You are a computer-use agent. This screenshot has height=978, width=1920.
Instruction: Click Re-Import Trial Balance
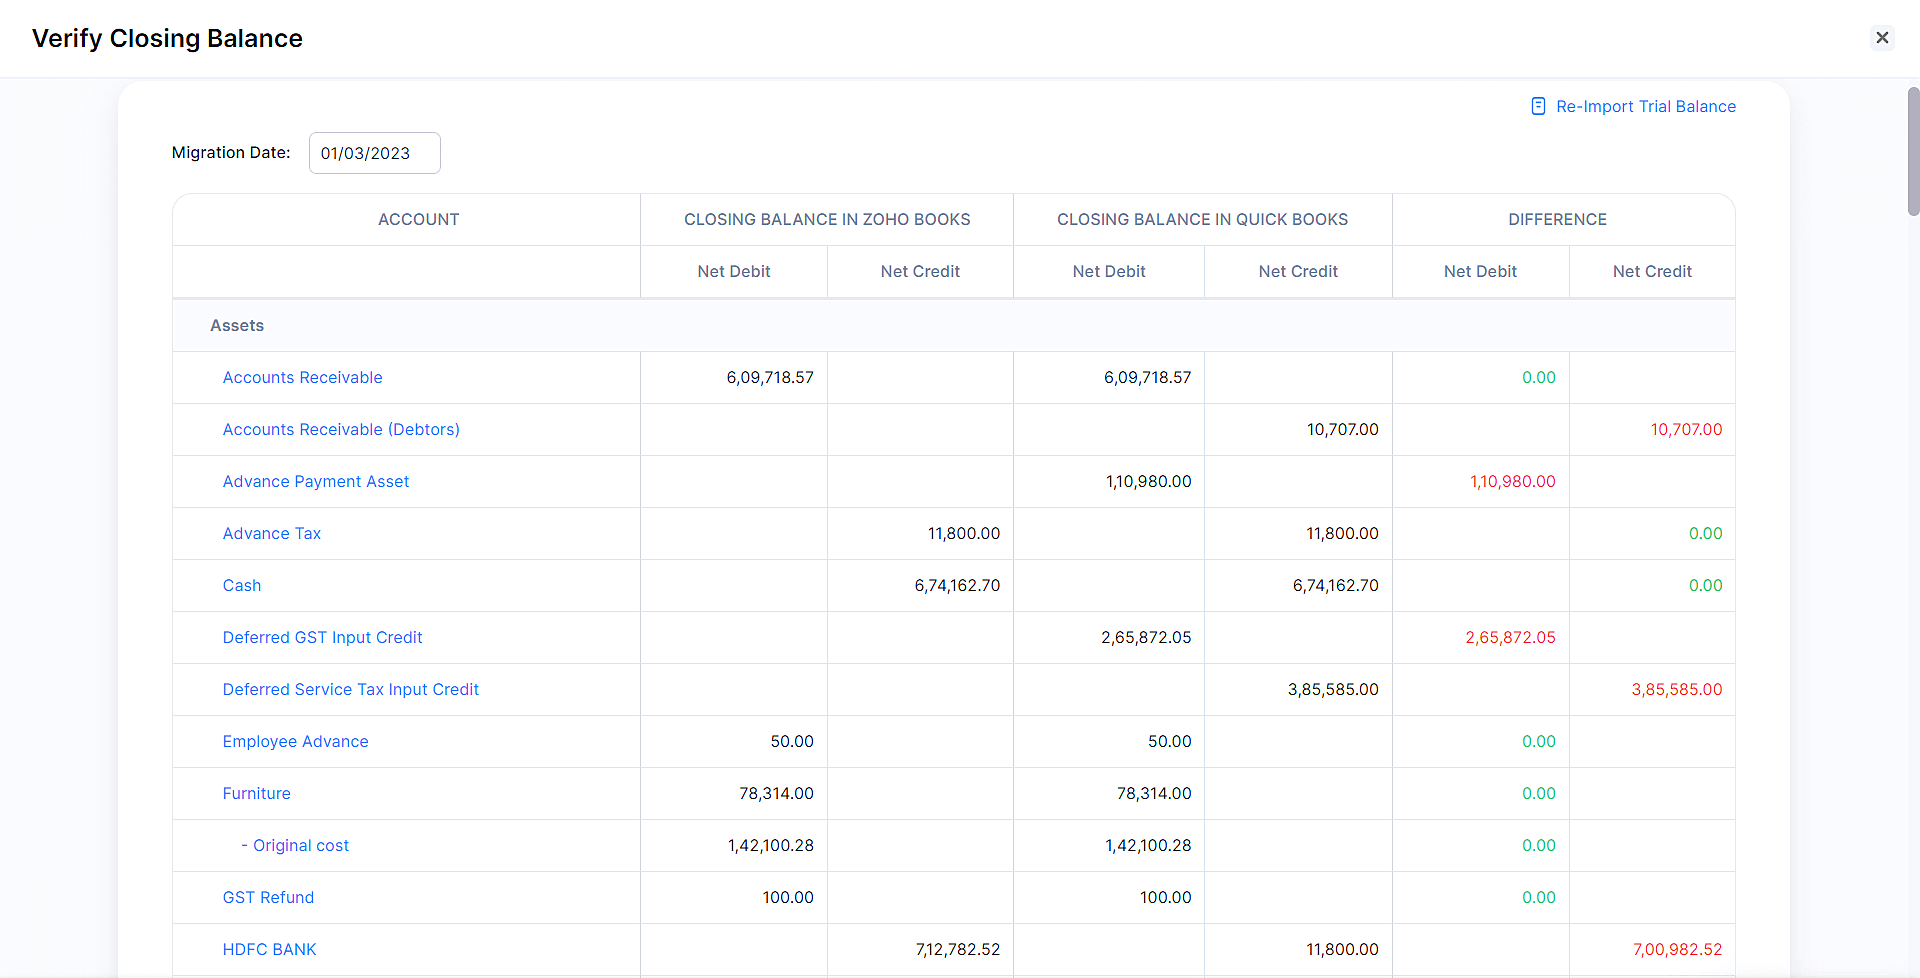point(1646,105)
